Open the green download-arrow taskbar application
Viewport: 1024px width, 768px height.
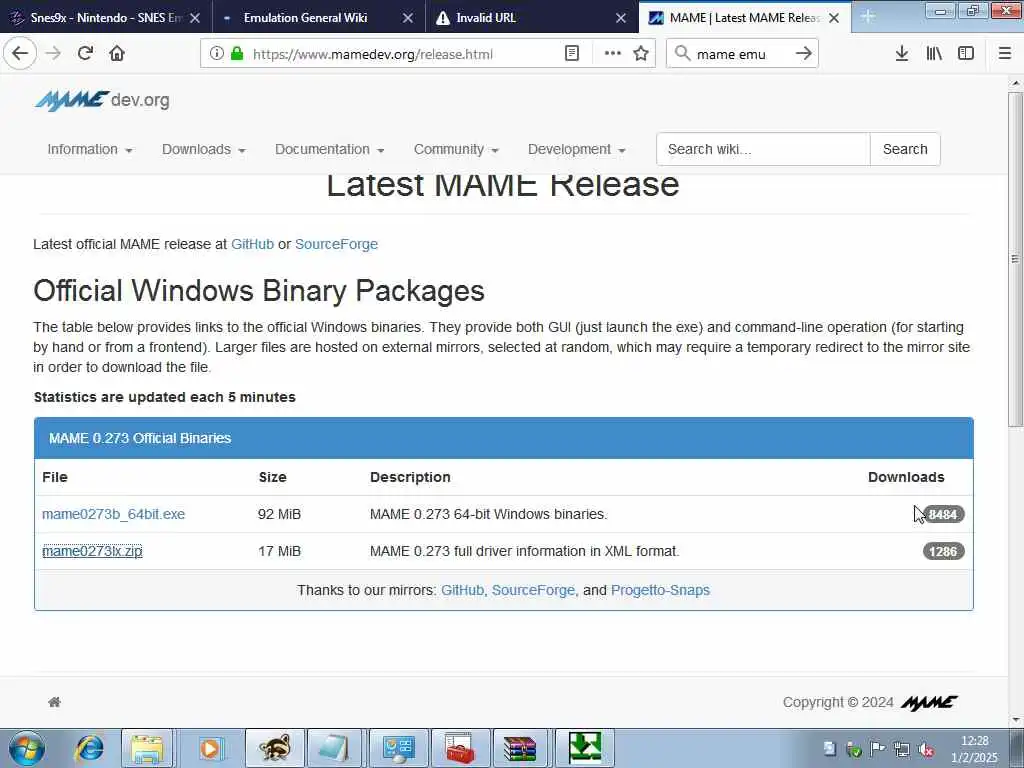click(x=584, y=748)
